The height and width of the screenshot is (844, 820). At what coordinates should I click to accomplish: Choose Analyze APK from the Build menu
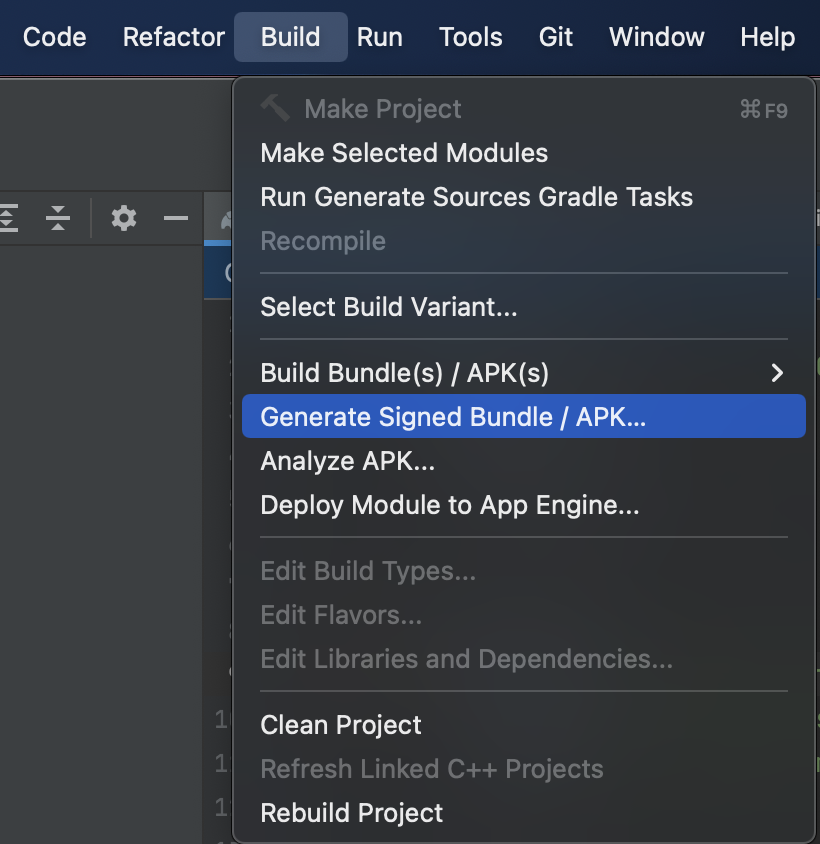[x=347, y=461]
